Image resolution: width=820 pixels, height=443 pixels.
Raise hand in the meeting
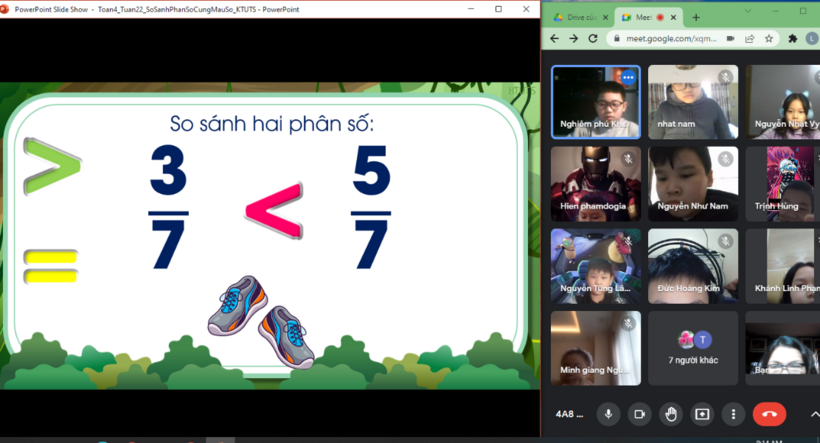point(671,414)
